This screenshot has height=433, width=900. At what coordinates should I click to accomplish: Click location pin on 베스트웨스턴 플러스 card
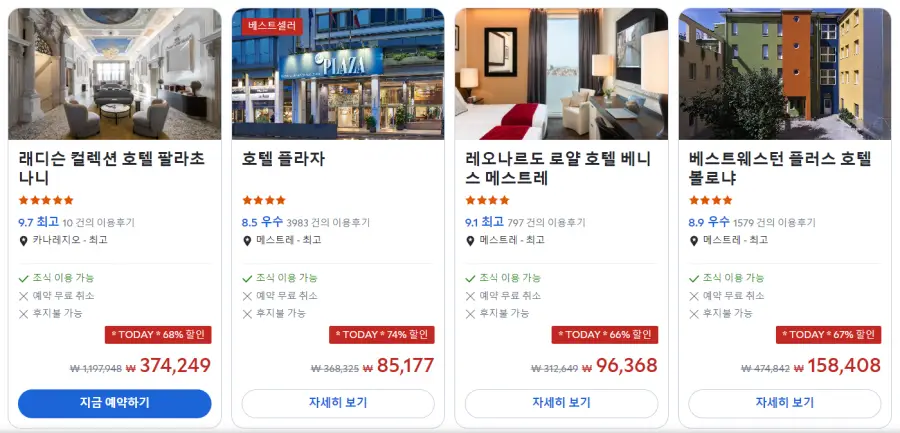click(693, 241)
